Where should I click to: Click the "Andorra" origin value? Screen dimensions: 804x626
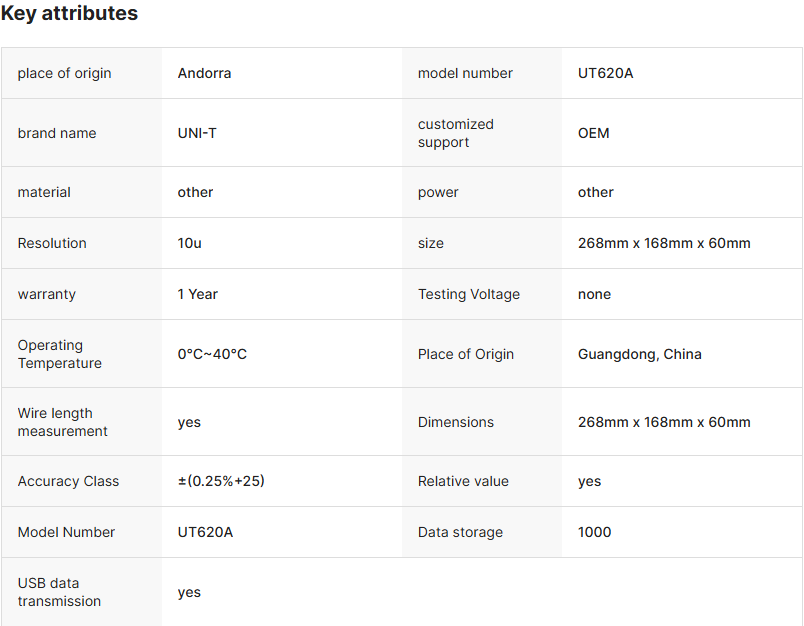click(x=204, y=73)
